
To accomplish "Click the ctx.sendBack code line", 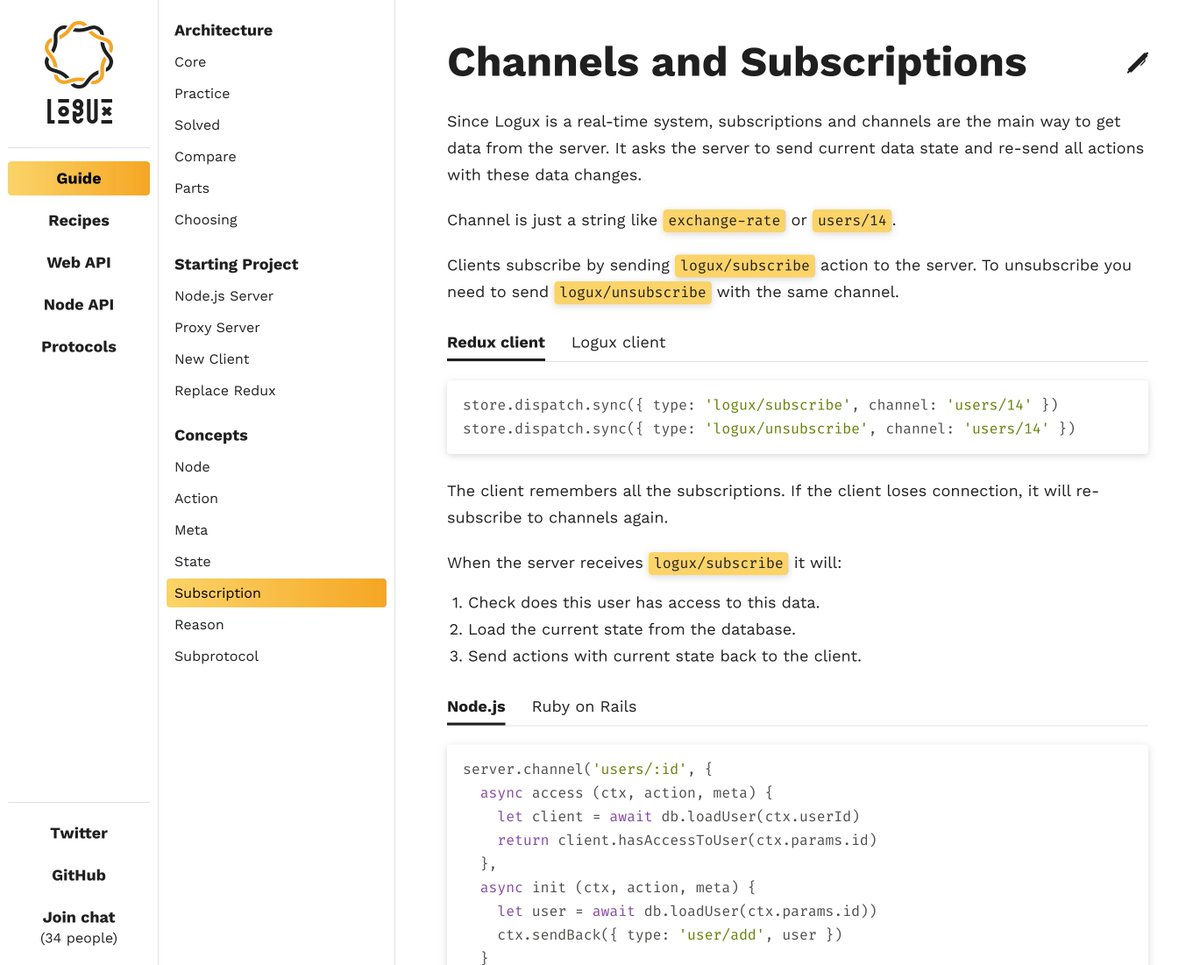I will tap(670, 934).
